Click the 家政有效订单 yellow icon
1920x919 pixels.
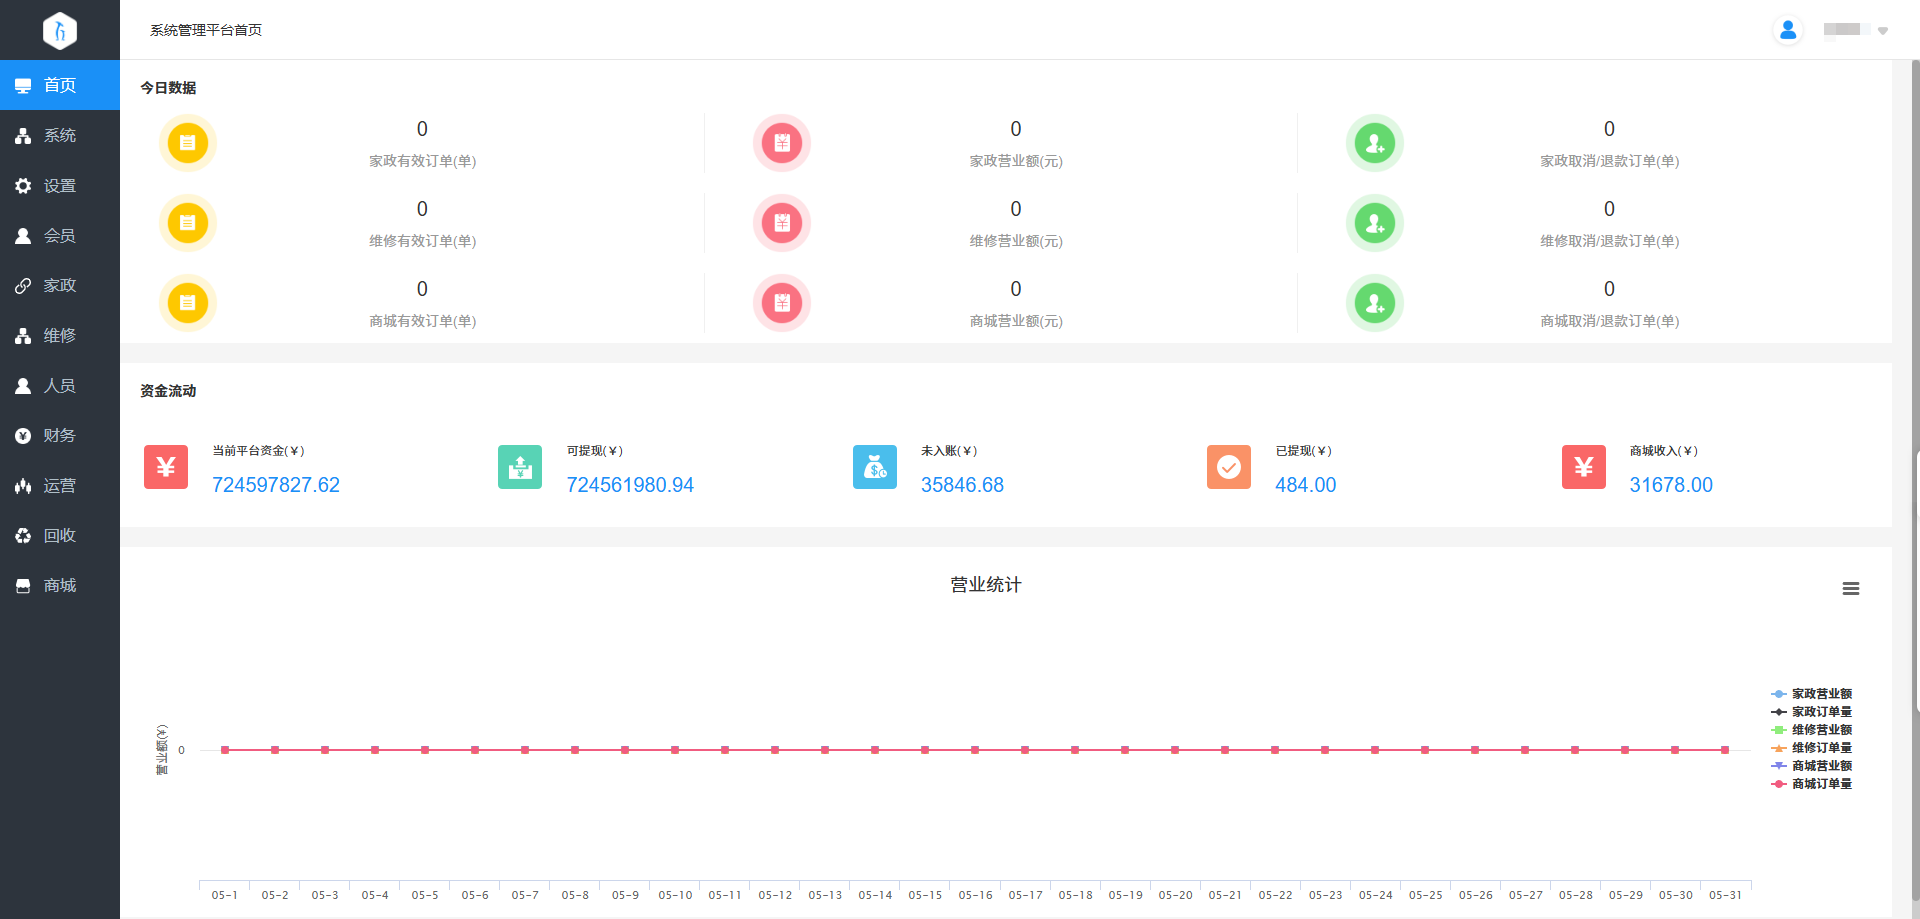pos(188,143)
